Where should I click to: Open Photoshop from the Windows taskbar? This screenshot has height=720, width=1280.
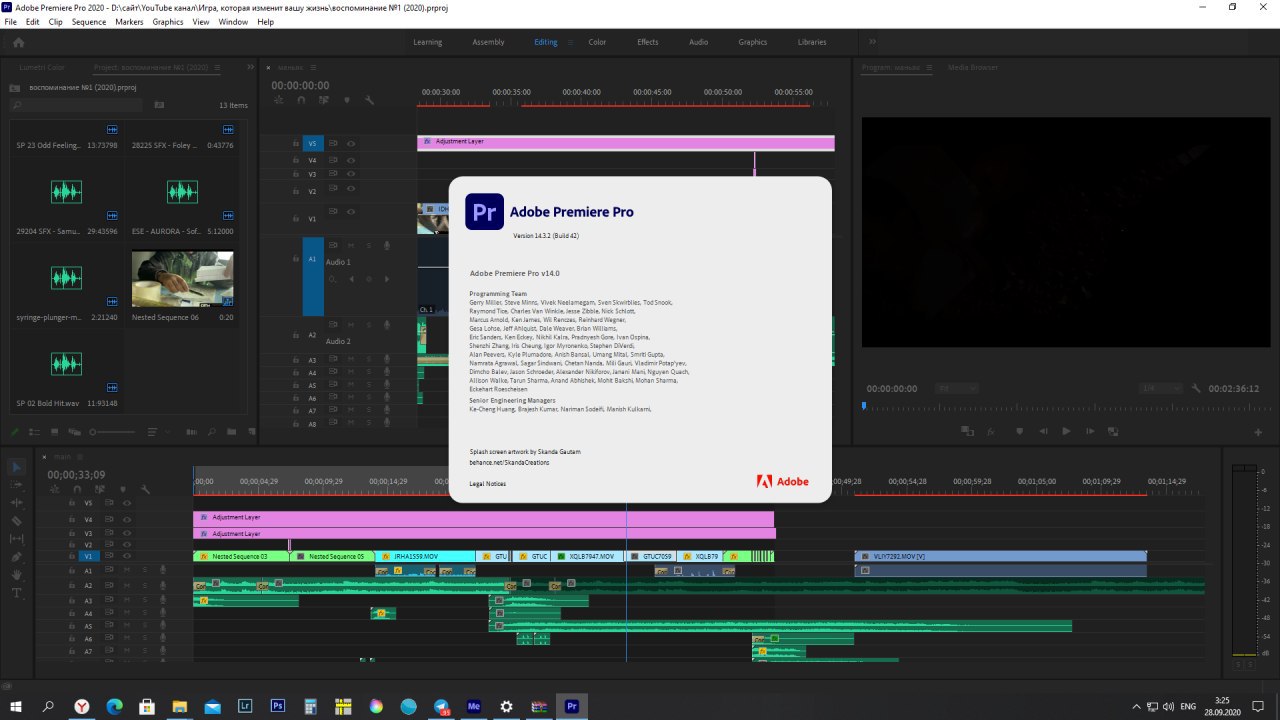[x=278, y=706]
